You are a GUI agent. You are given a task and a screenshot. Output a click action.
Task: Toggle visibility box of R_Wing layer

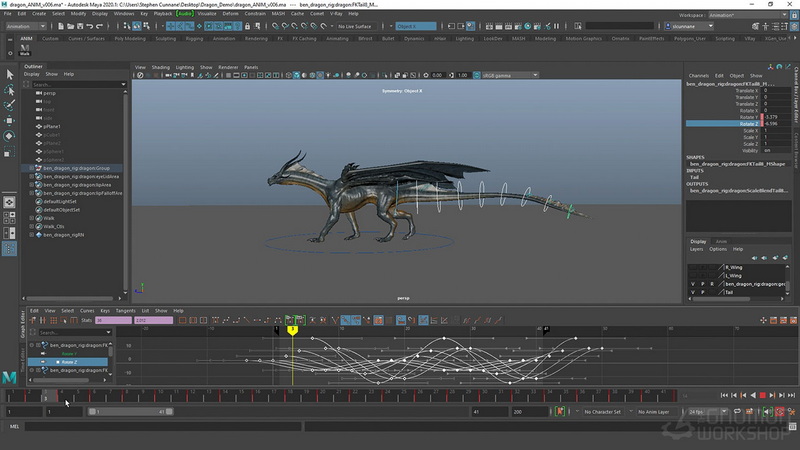[x=692, y=267]
